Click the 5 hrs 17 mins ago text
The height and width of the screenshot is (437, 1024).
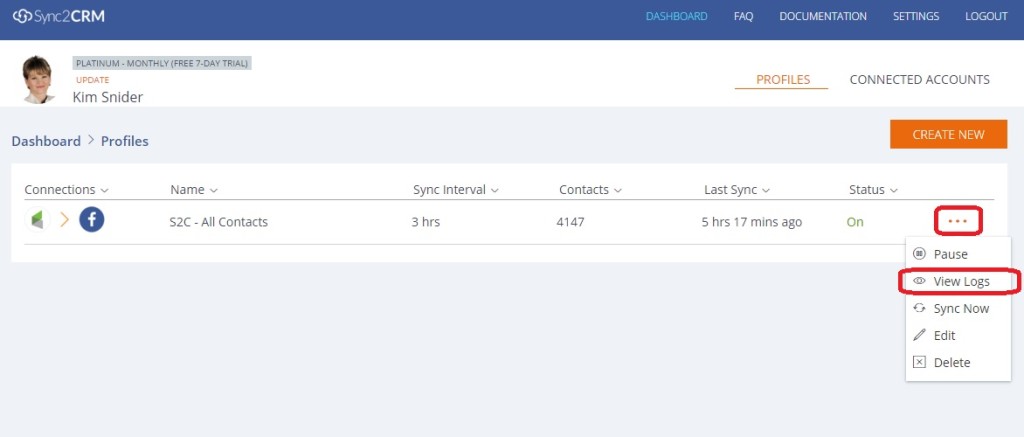(752, 222)
